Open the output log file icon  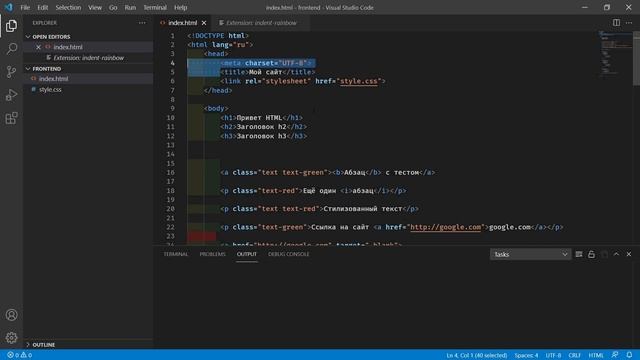(604, 254)
